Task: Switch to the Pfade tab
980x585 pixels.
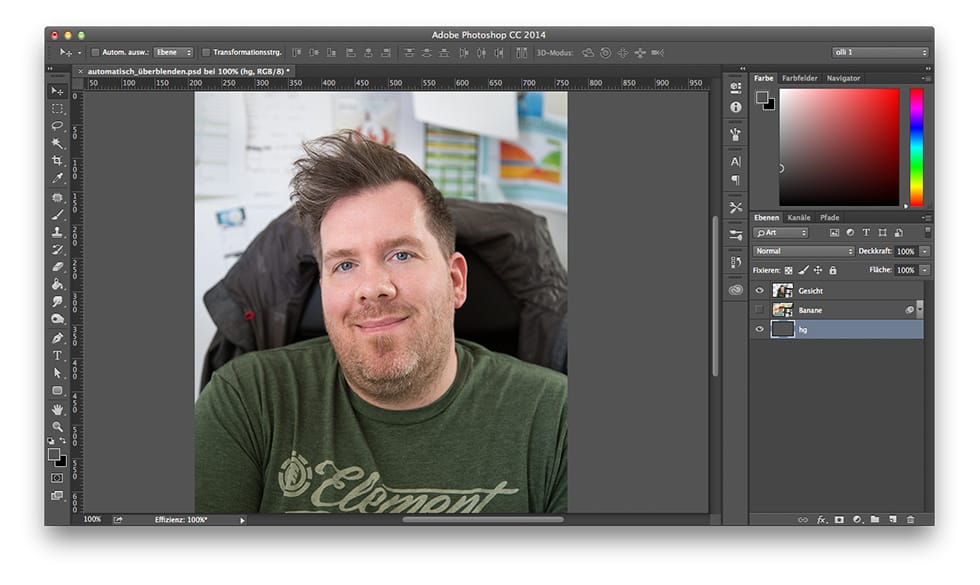Action: (x=829, y=218)
